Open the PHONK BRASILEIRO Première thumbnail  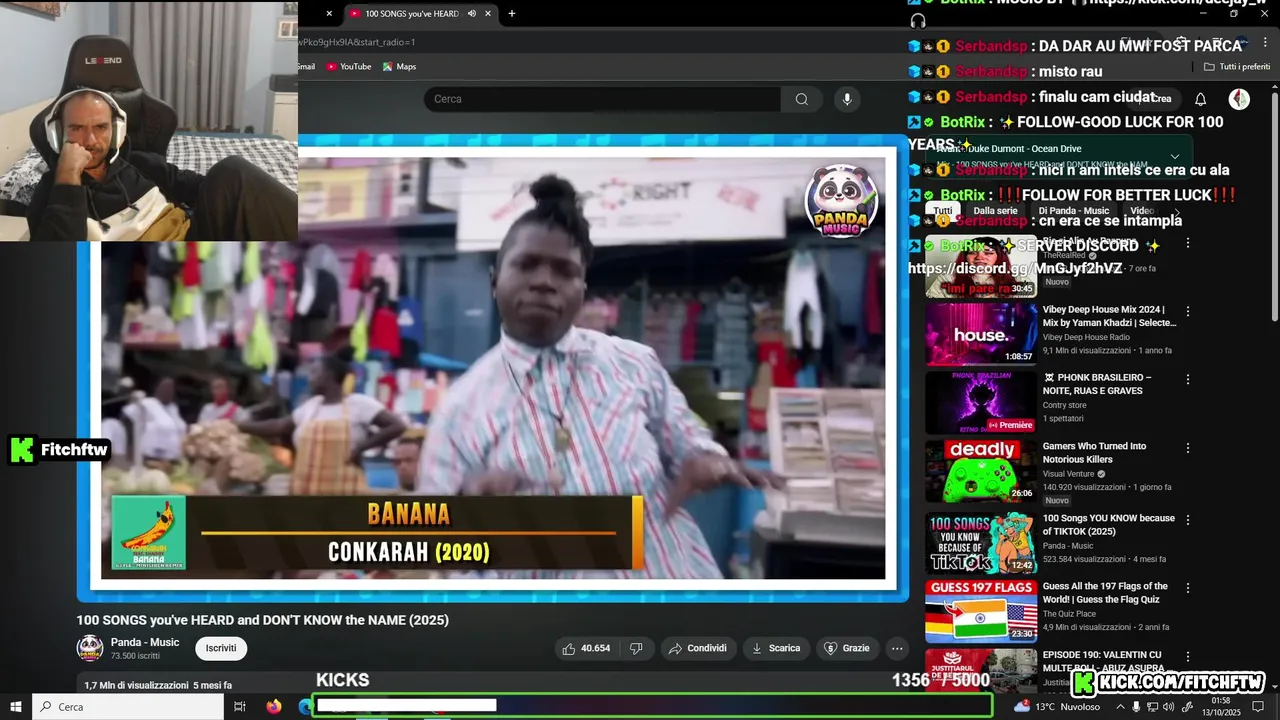(981, 402)
